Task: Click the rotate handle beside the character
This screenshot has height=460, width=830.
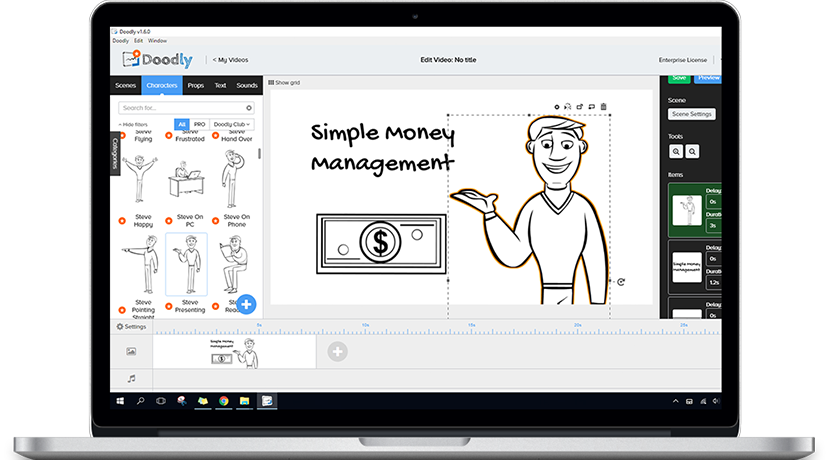Action: [621, 282]
